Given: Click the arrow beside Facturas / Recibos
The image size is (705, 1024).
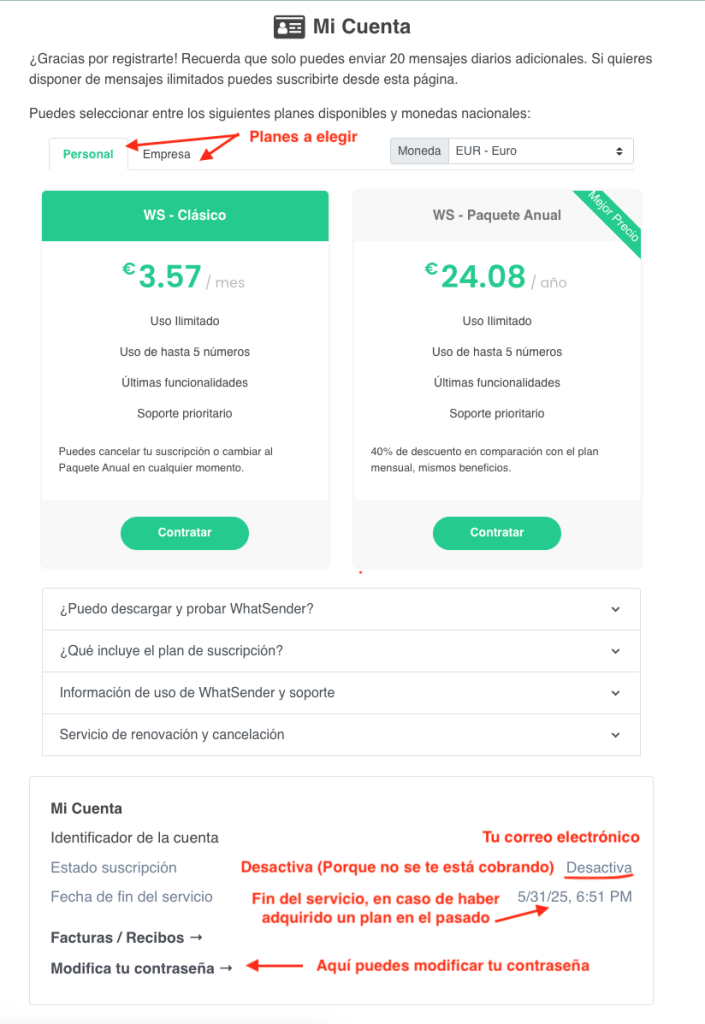Looking at the screenshot, I should [x=196, y=938].
